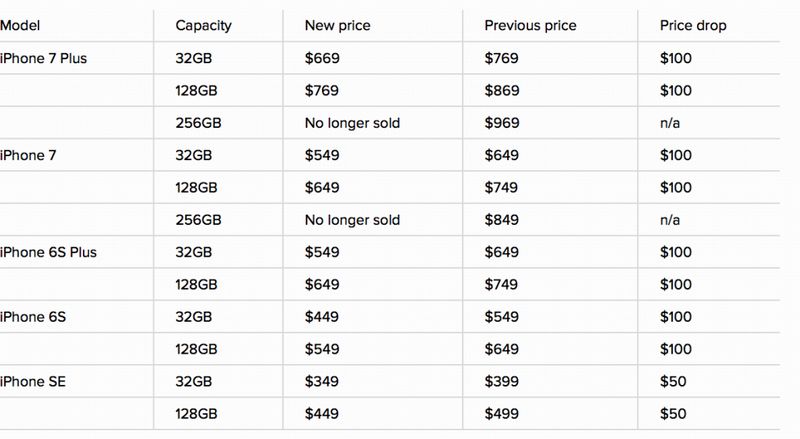
Task: Click the $669 new price cell
Action: tap(322, 58)
